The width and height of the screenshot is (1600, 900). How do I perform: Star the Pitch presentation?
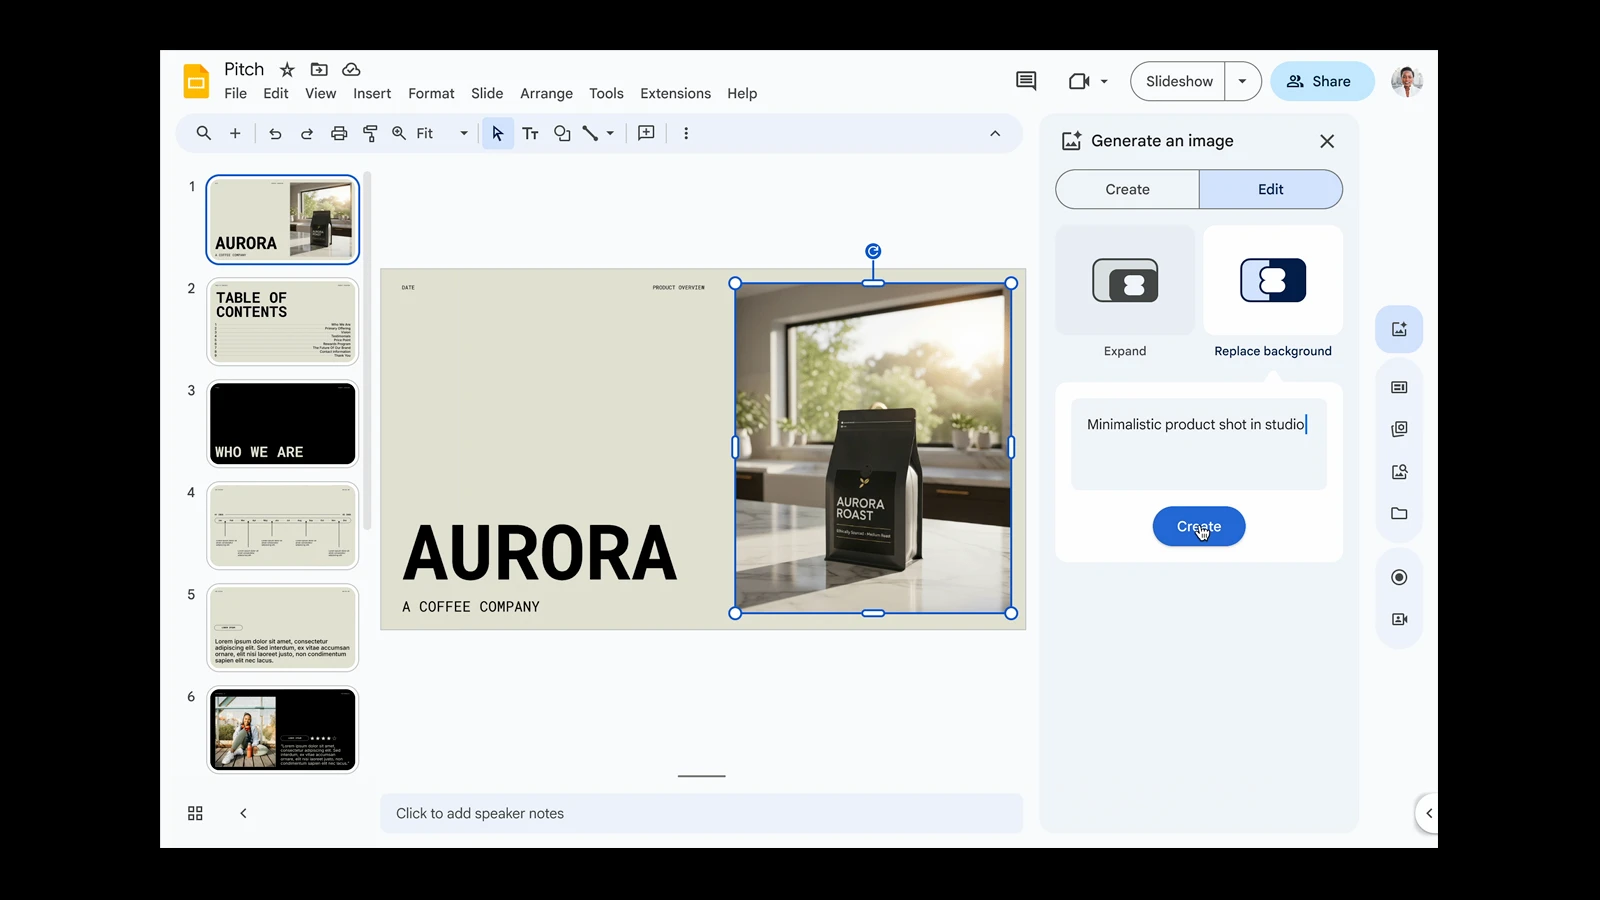287,69
